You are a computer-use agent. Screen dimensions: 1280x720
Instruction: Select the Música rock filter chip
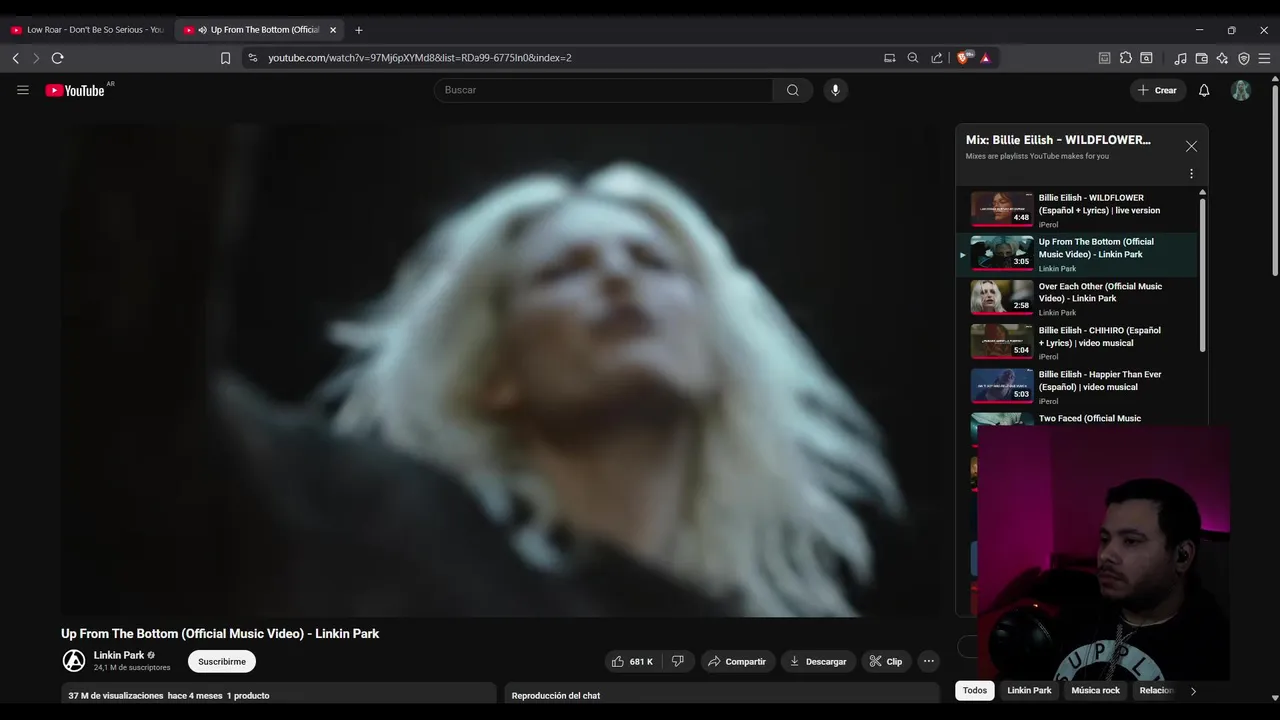click(x=1096, y=690)
